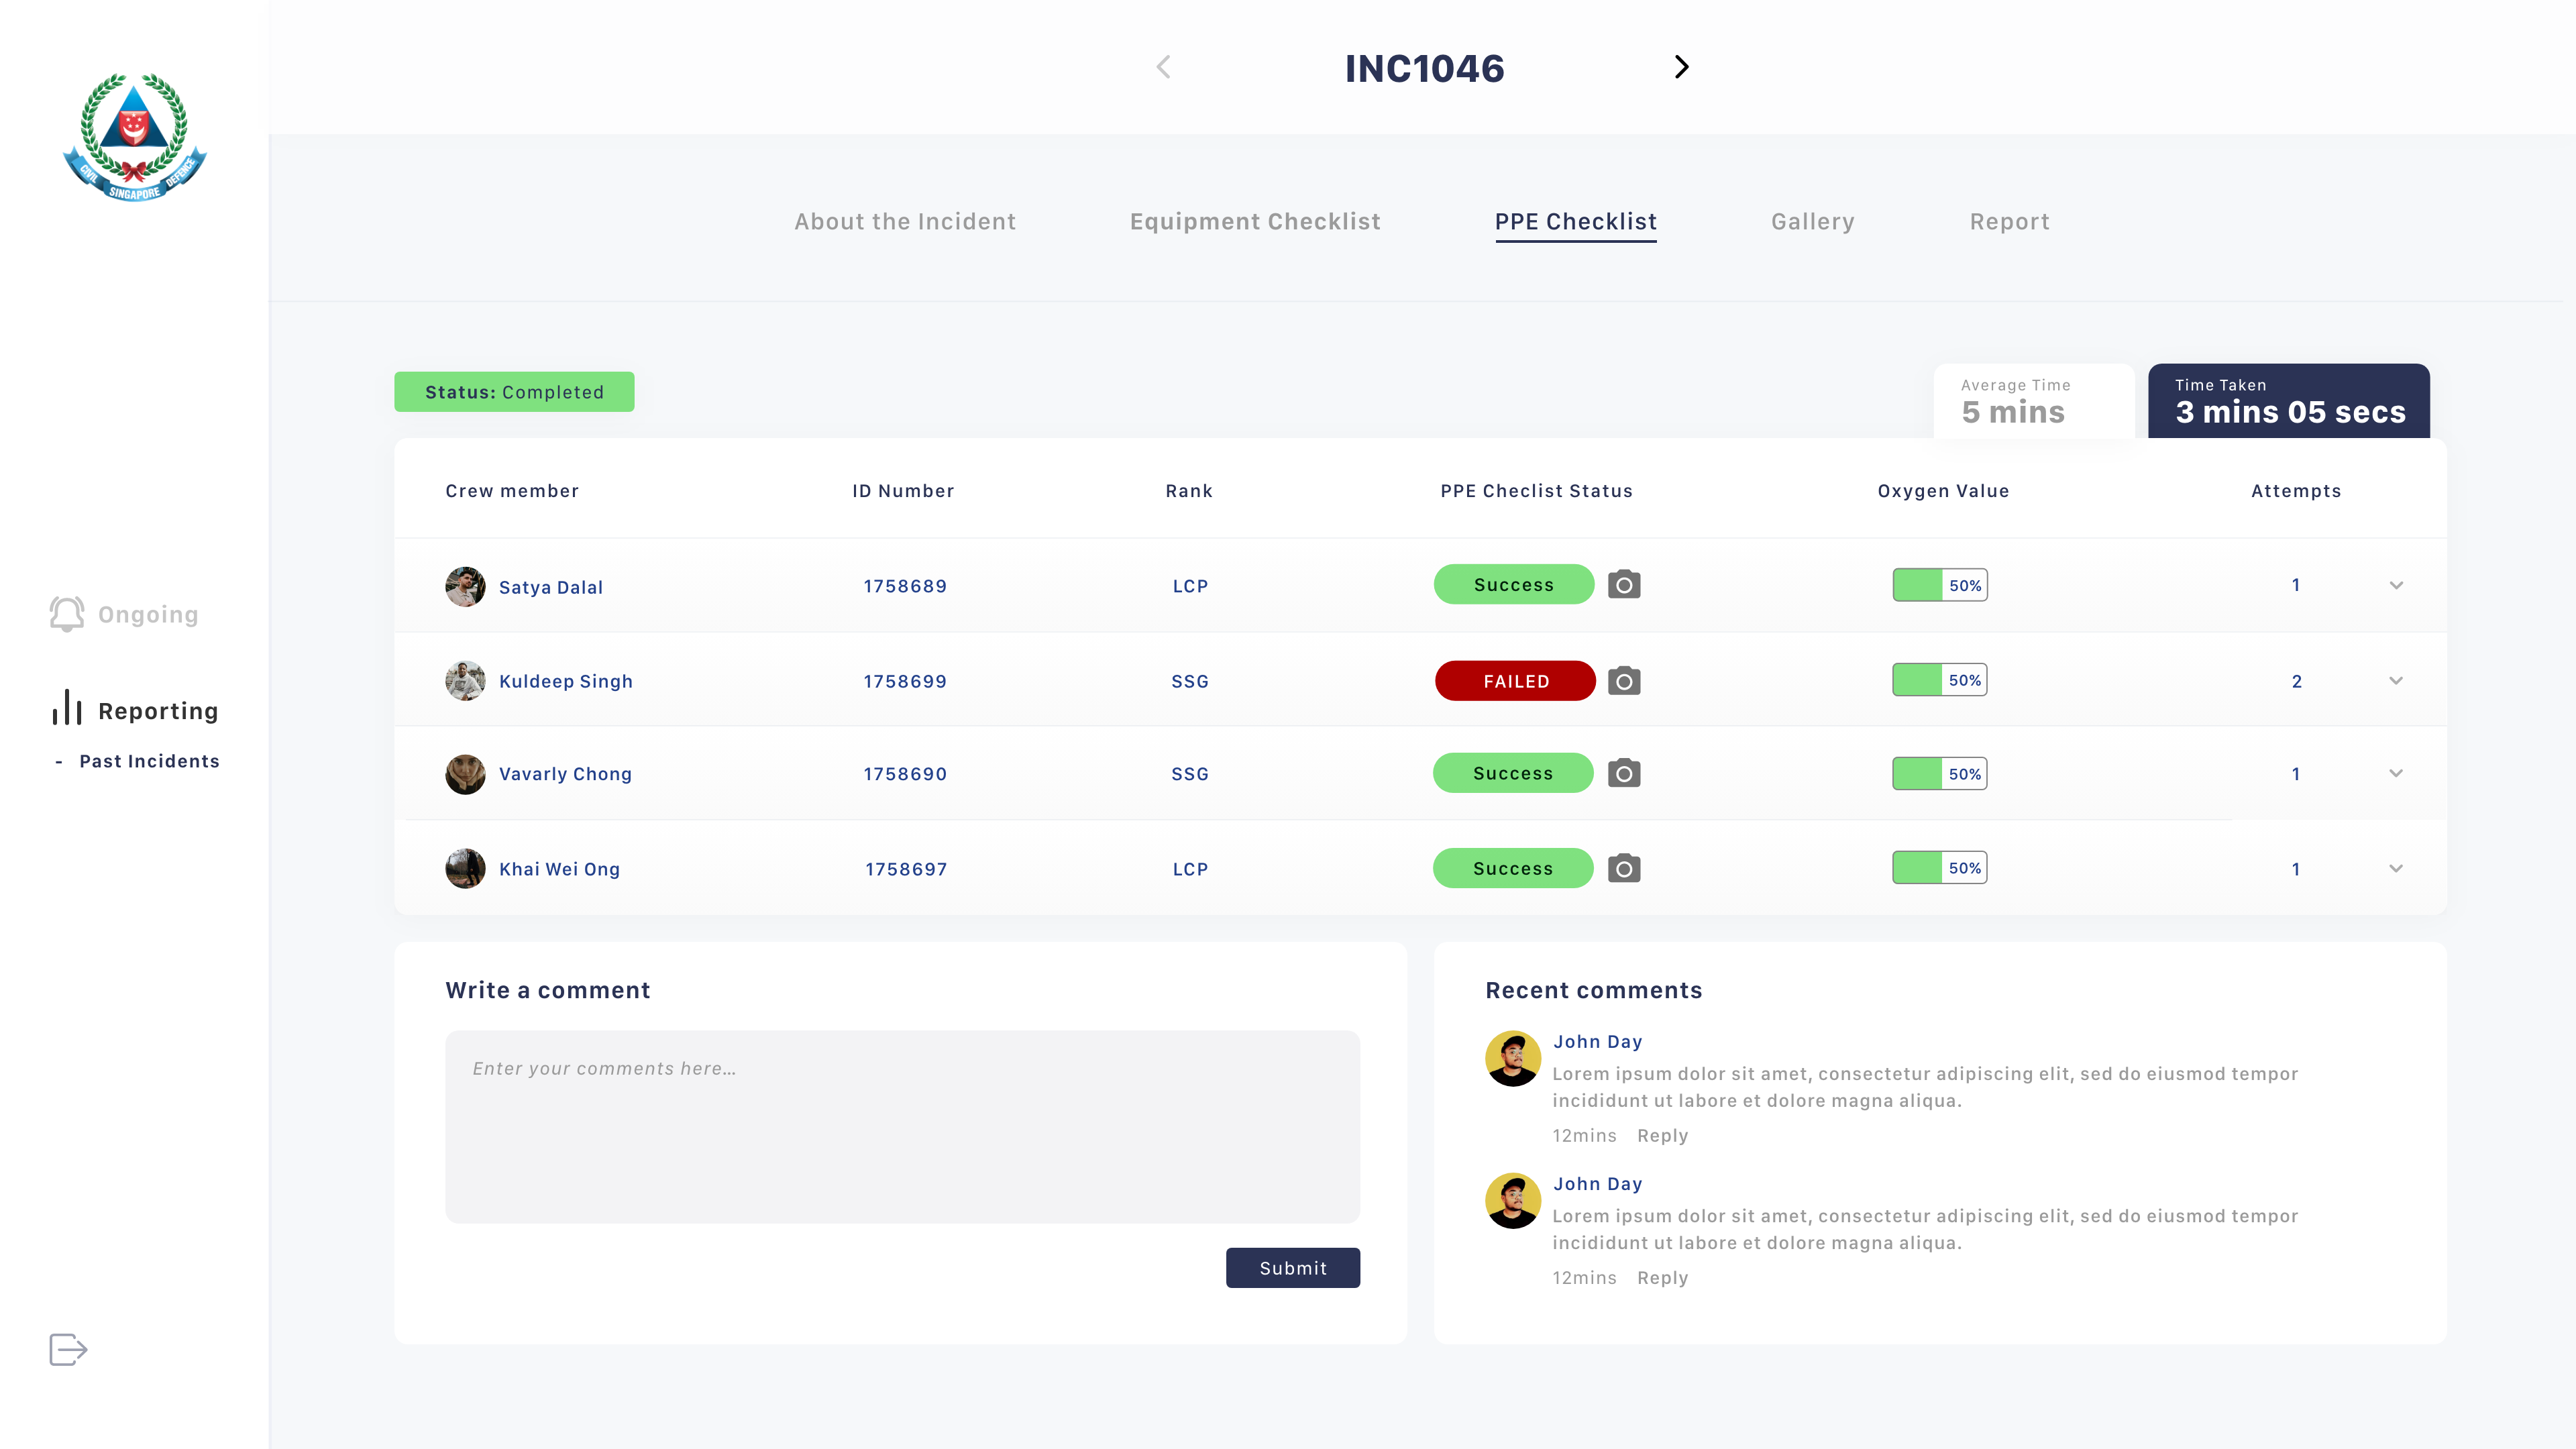This screenshot has height=1449, width=2576.
Task: Open camera photo for Khai Wei Ong
Action: (1624, 868)
